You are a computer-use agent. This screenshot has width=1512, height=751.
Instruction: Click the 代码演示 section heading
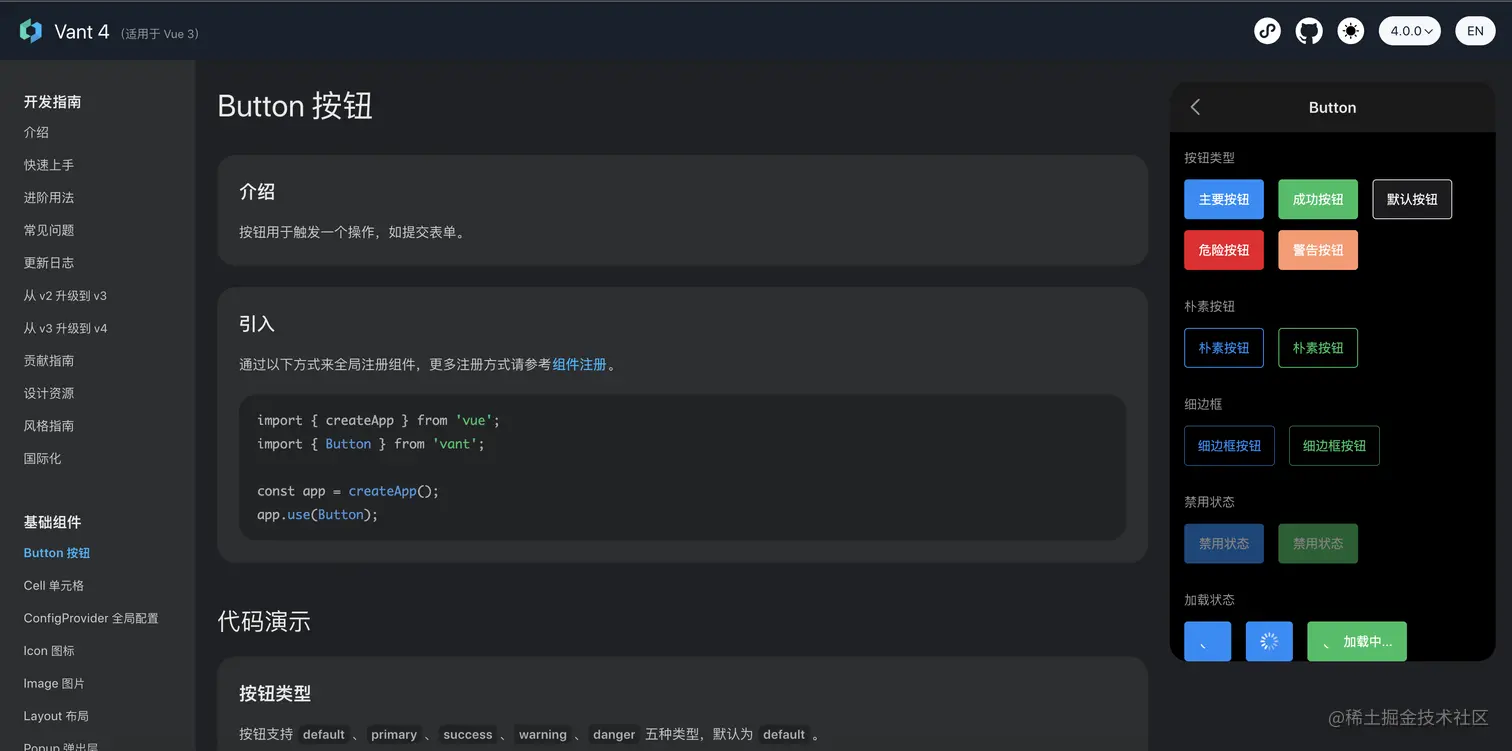(x=264, y=621)
